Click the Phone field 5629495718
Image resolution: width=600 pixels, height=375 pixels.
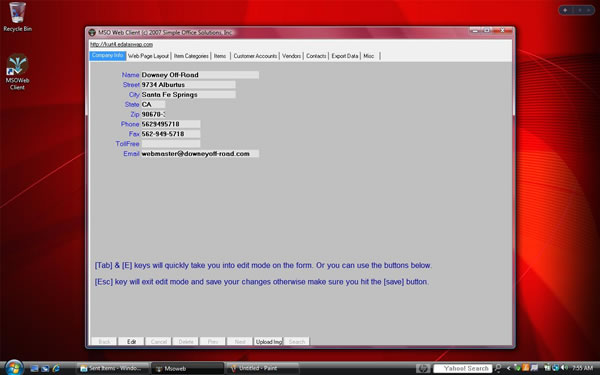pyautogui.click(x=170, y=124)
